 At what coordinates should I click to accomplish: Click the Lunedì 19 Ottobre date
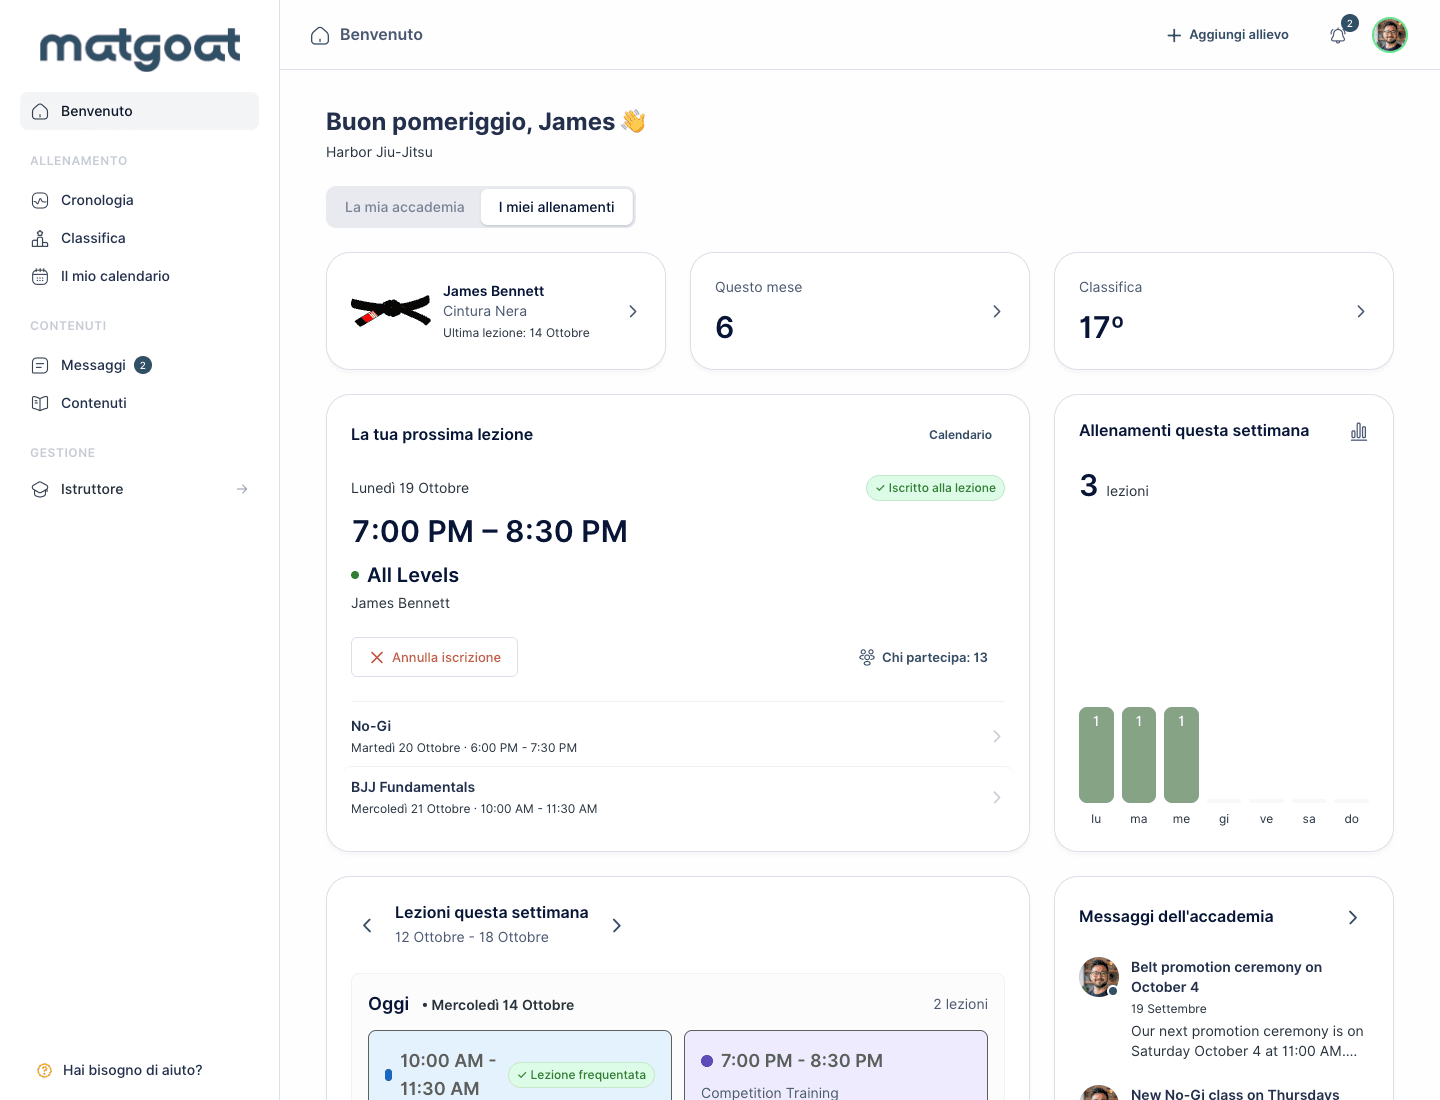click(x=410, y=488)
